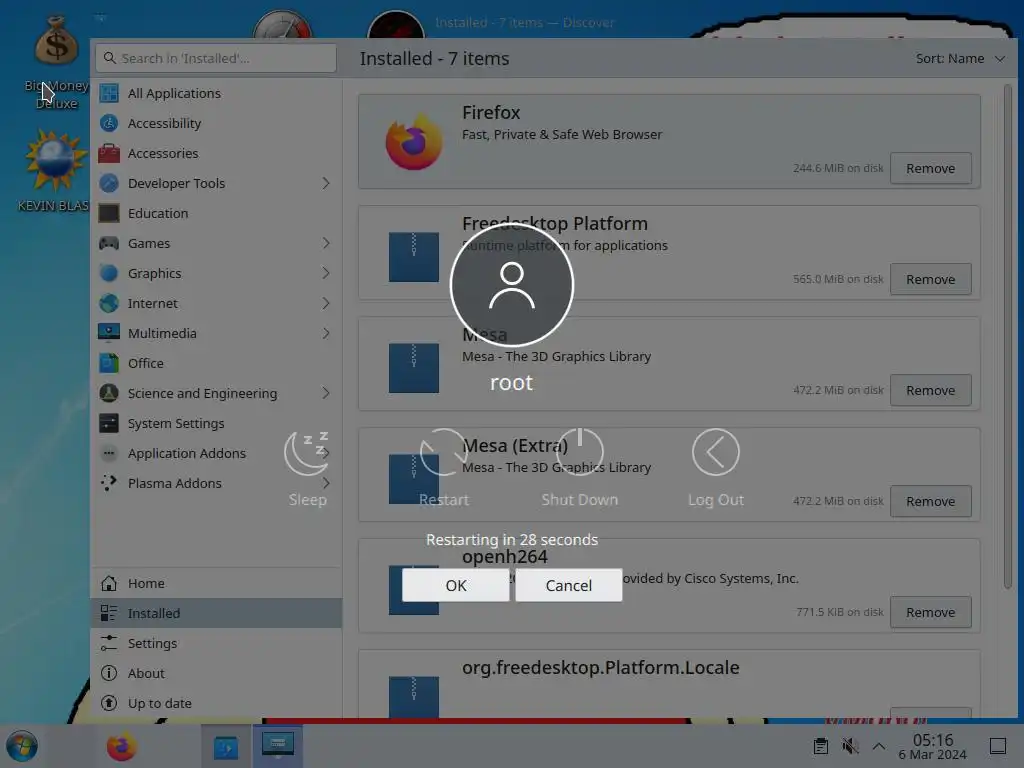Launch Firefox from the taskbar
1024x768 pixels.
pos(121,746)
